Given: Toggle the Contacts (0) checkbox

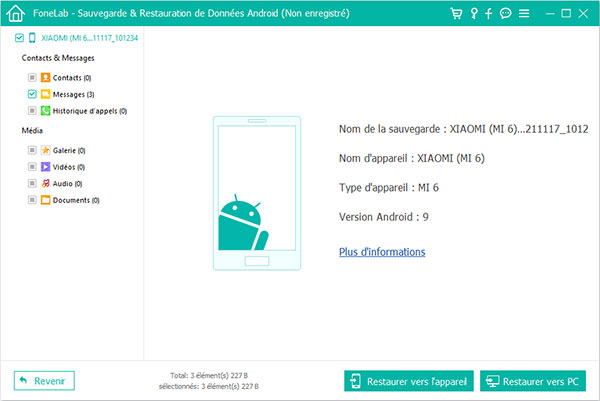Looking at the screenshot, I should [x=32, y=77].
